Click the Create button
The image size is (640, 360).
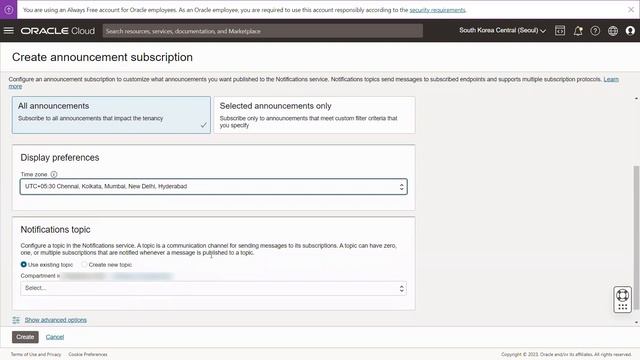(x=25, y=337)
